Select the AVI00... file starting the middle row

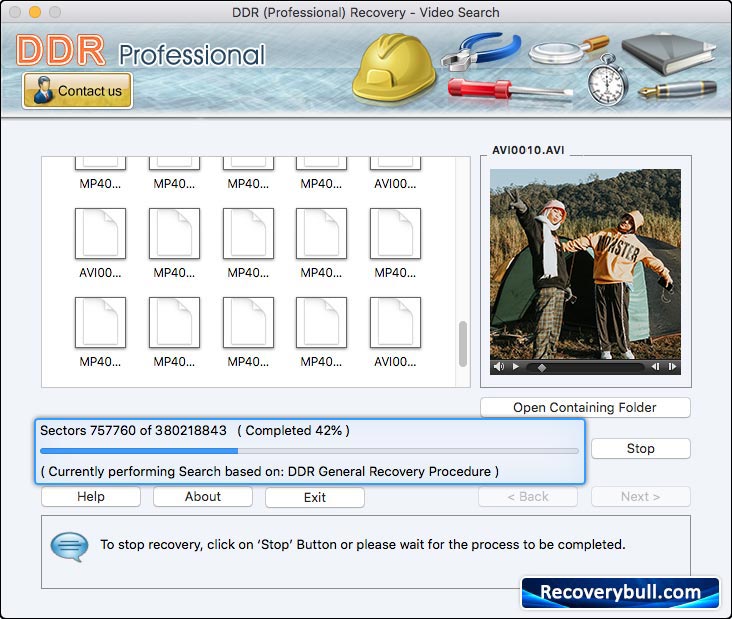(100, 243)
